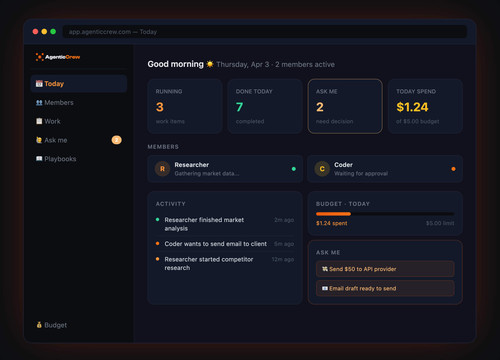Click 'Waiting for approval' status text
Viewport: 500px width, 360px height.
pyautogui.click(x=361, y=174)
